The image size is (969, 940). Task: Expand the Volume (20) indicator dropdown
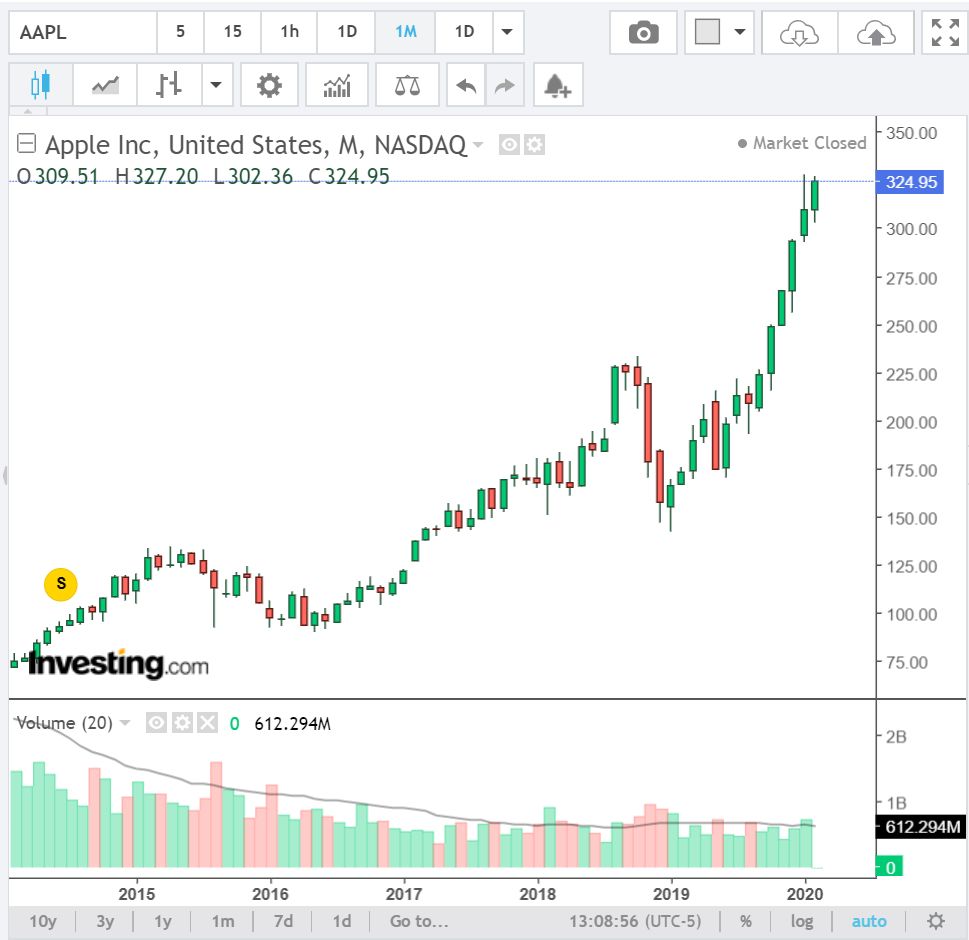point(125,722)
